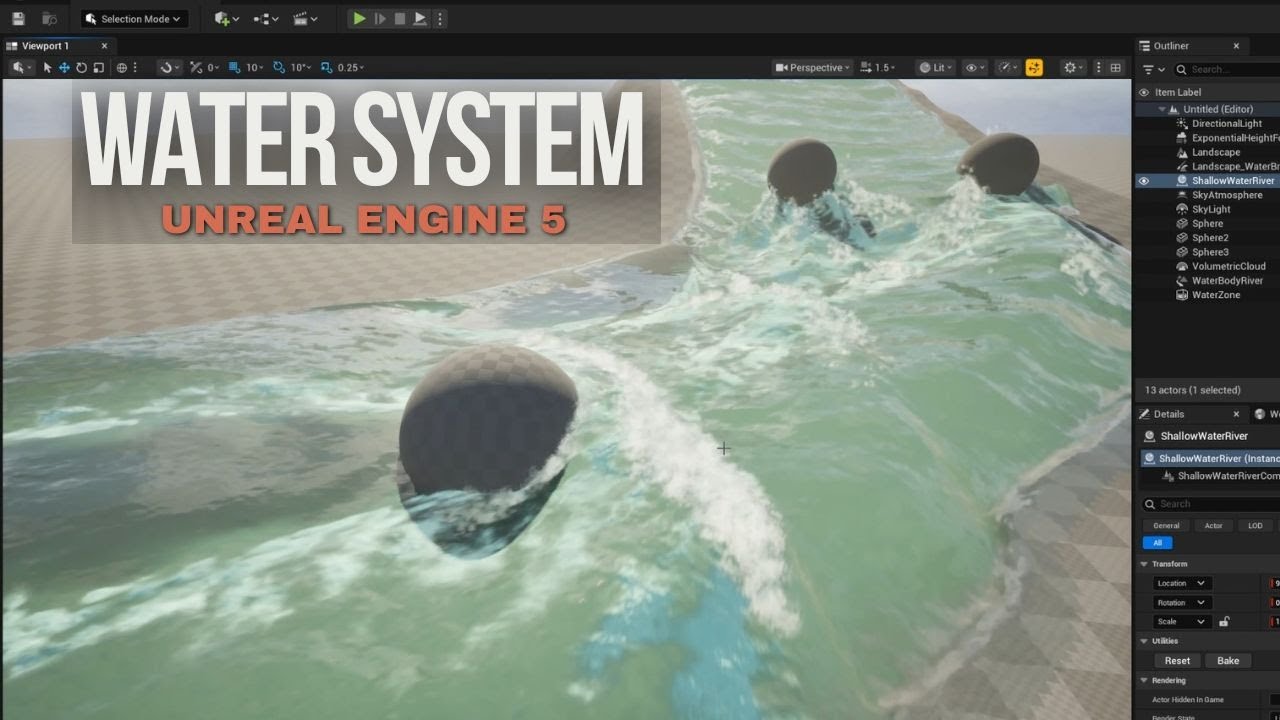Viewport: 1280px width, 720px height.
Task: Select the LOD filter button
Action: click(x=1255, y=525)
